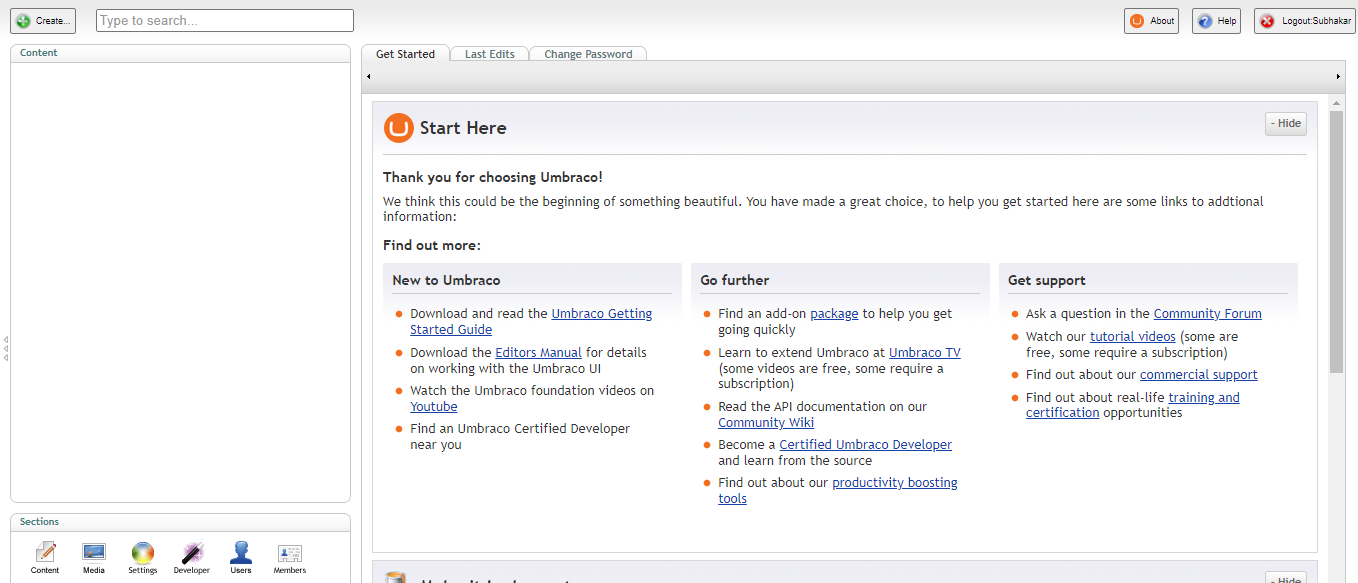This screenshot has width=1358, height=583.
Task: Open the Umbraco TV link
Action: click(924, 352)
